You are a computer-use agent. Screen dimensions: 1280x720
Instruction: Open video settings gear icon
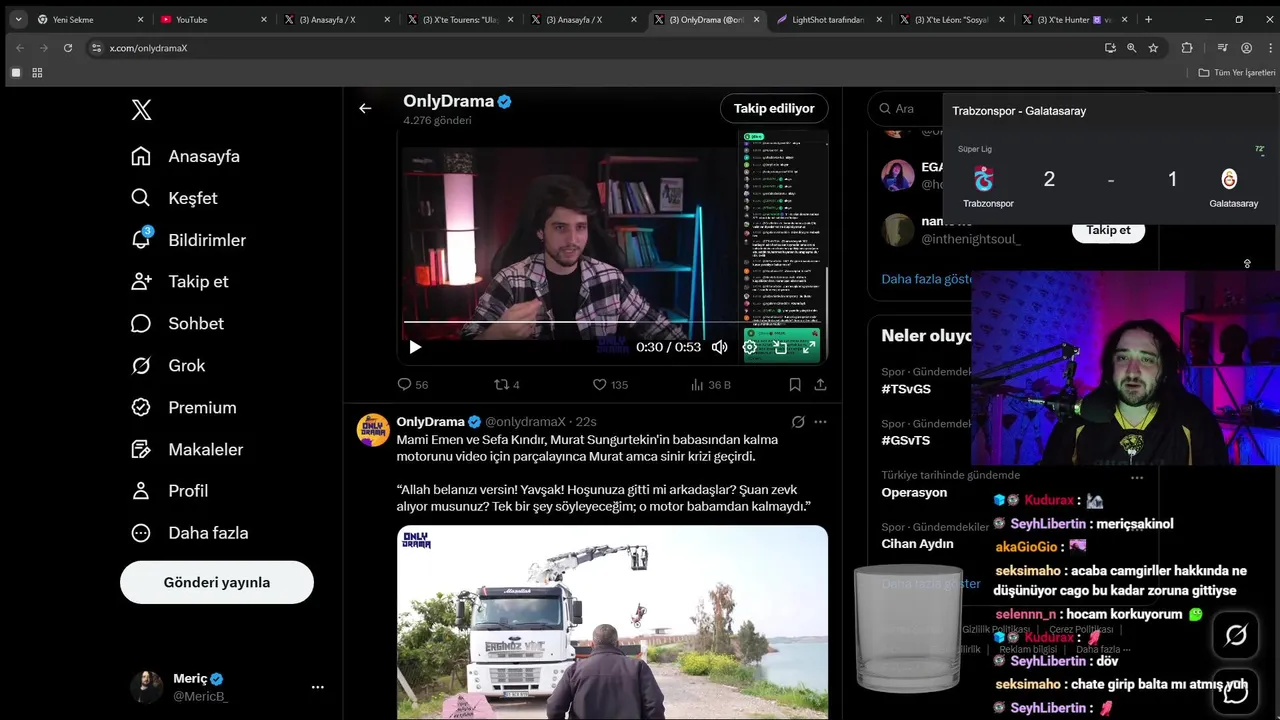click(x=750, y=347)
